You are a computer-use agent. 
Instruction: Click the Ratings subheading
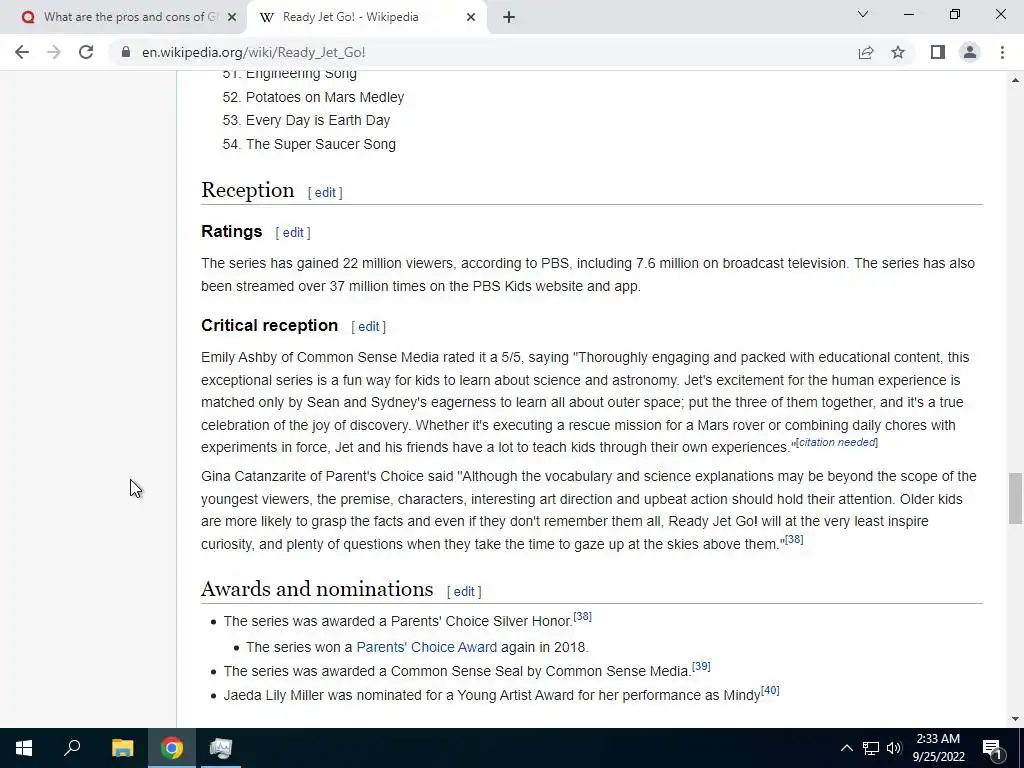point(232,231)
